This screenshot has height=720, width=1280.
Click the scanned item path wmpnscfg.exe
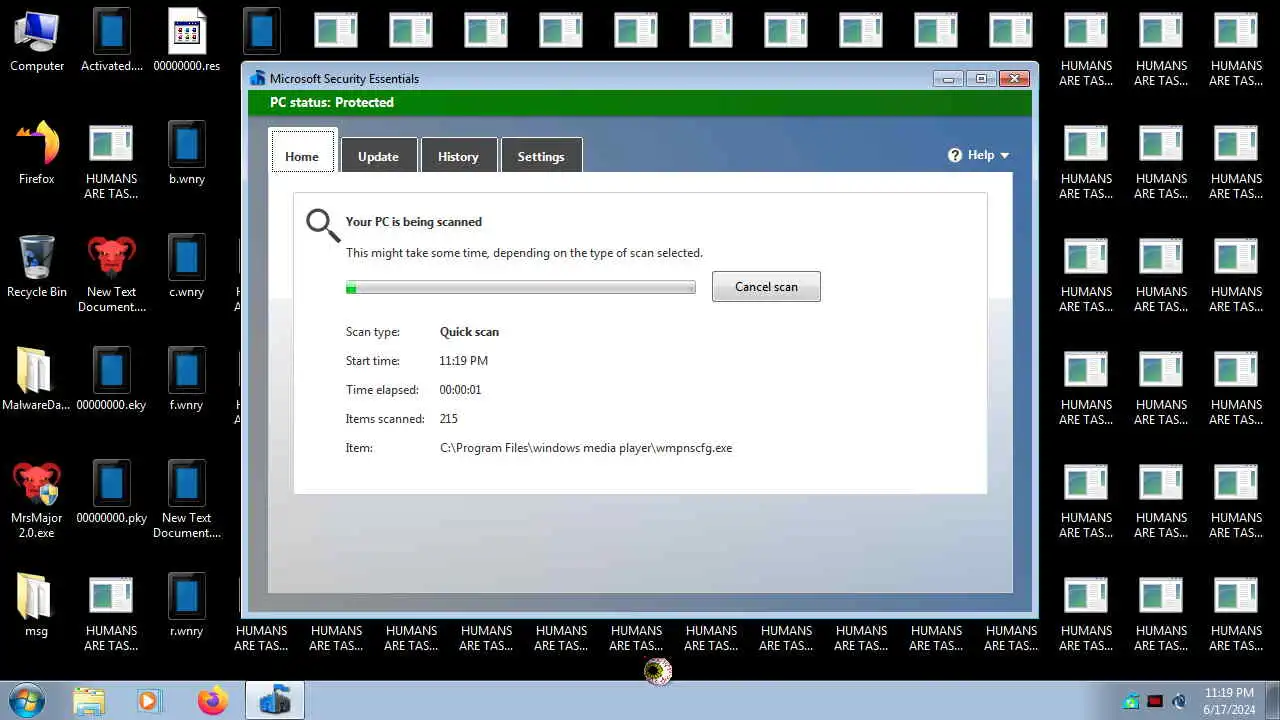click(x=586, y=448)
